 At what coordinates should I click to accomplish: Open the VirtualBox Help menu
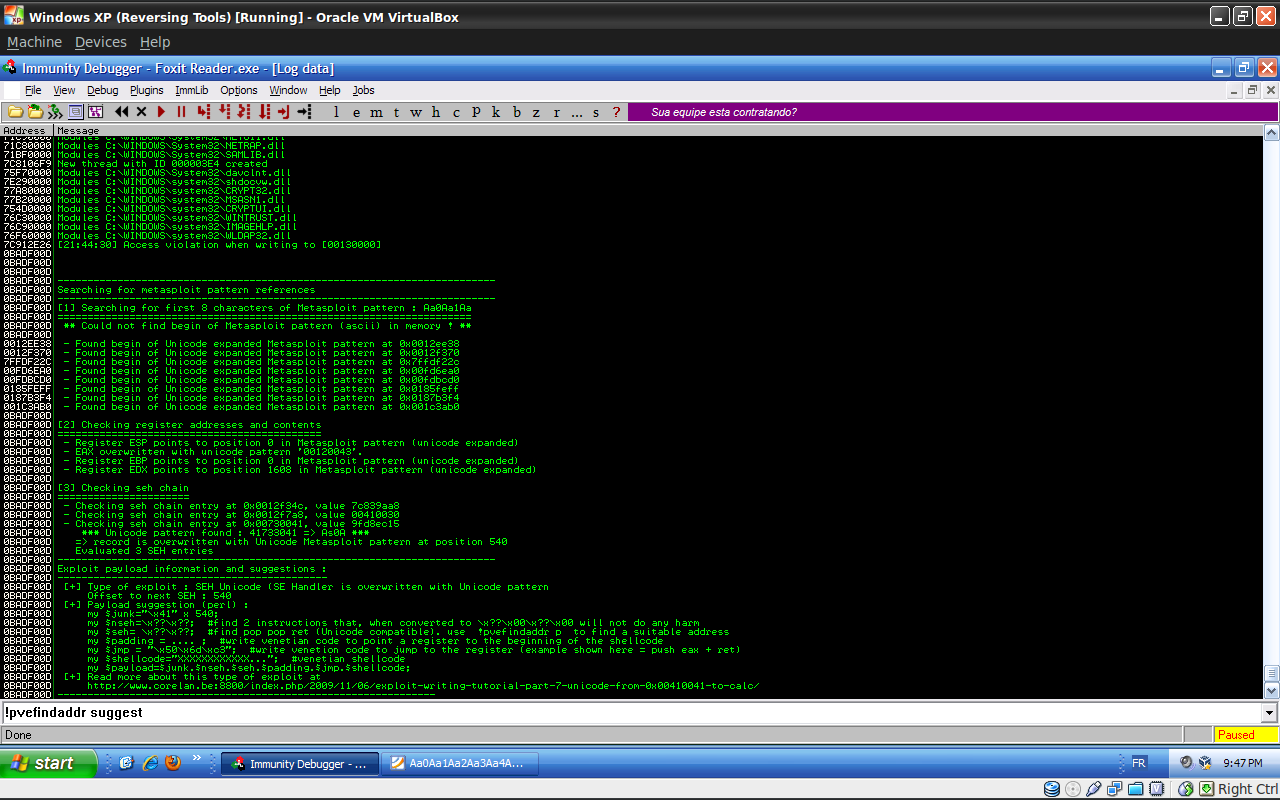(x=155, y=42)
